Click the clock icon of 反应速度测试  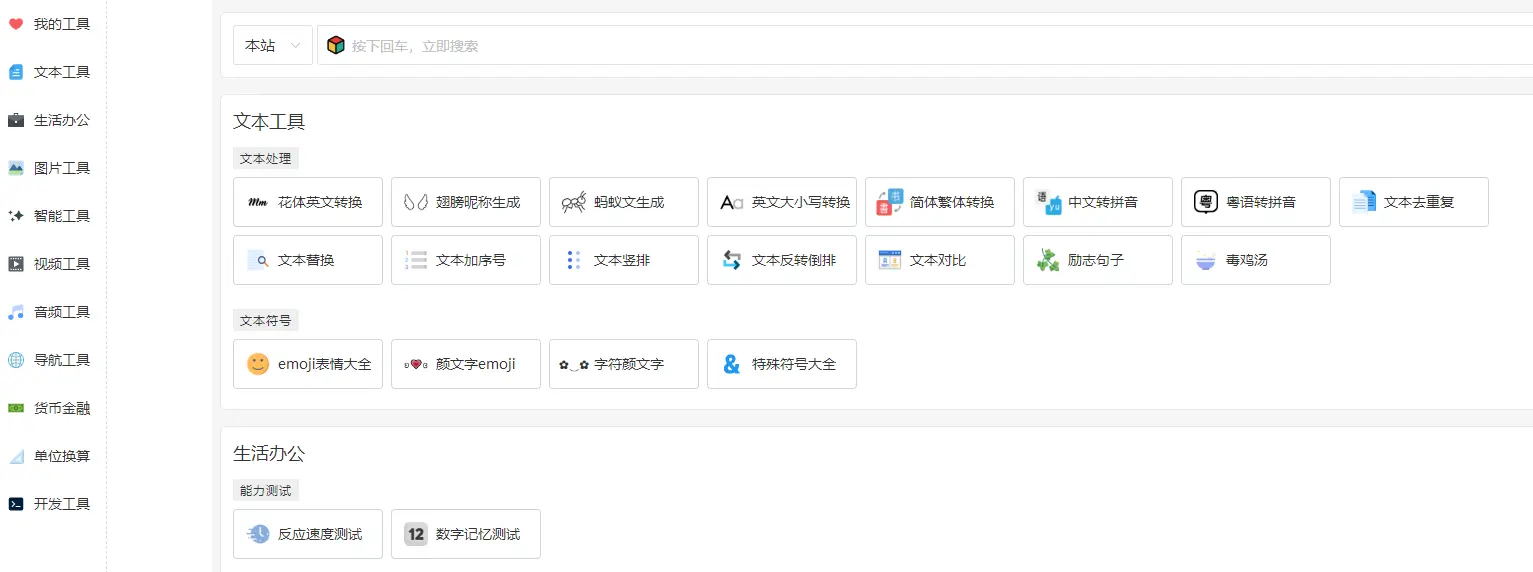point(258,534)
